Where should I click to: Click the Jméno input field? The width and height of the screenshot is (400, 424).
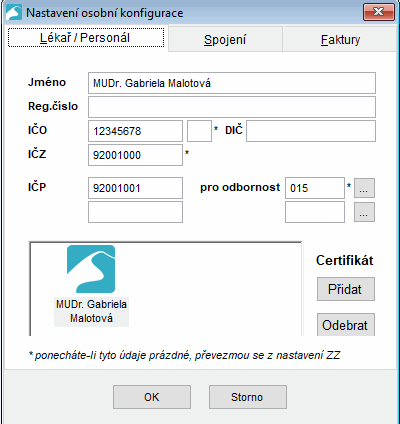click(x=232, y=83)
